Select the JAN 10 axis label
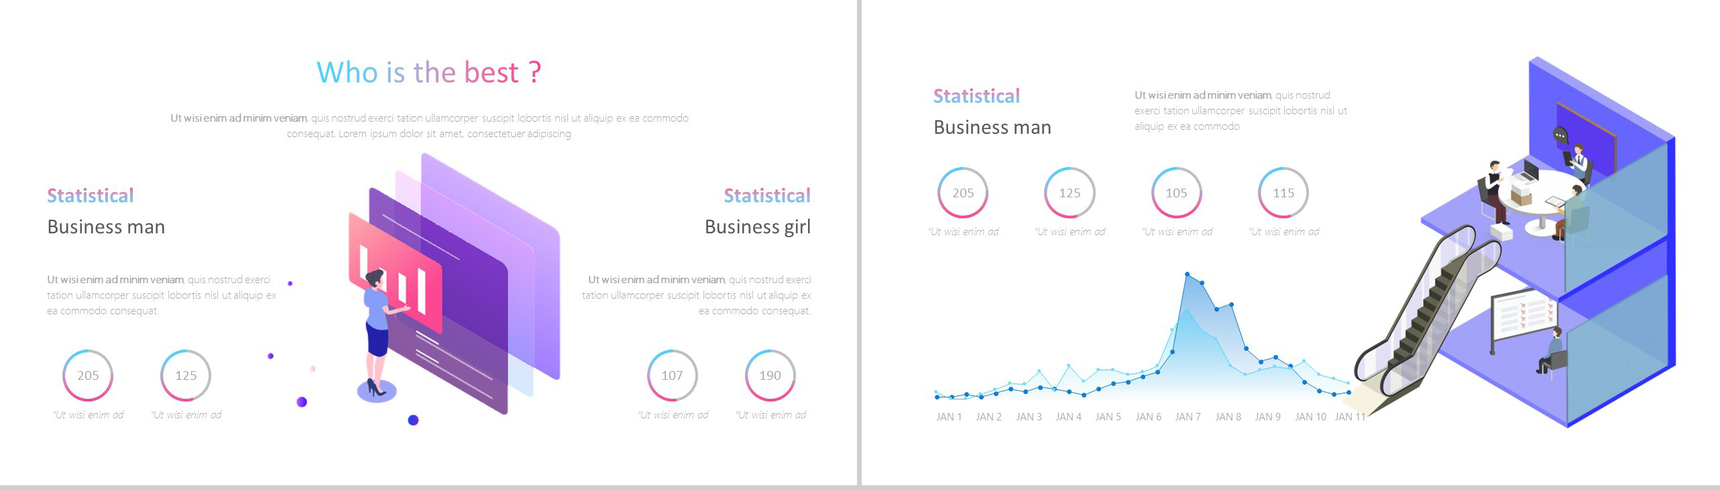Viewport: 1720px width, 490px height. (x=1310, y=417)
